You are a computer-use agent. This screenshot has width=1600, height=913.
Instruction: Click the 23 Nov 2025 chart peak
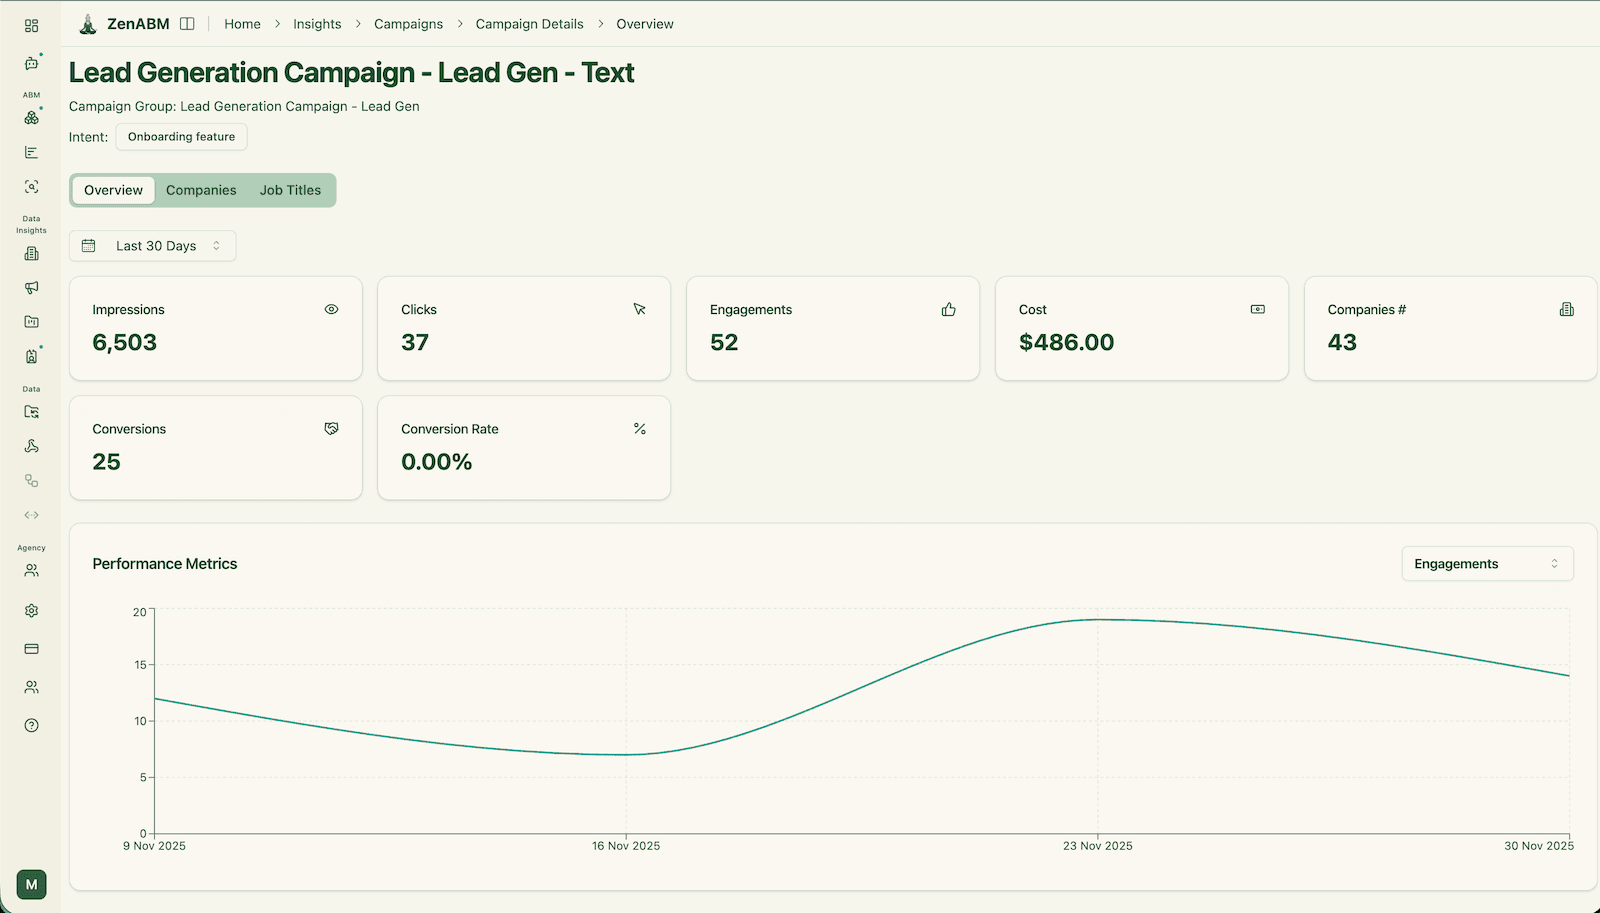click(1098, 620)
